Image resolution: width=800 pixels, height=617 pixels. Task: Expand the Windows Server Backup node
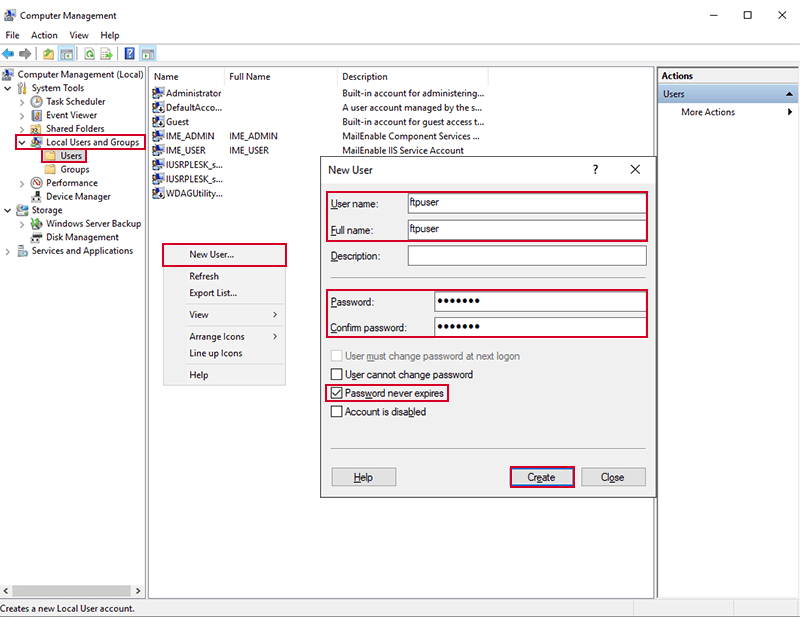pos(22,224)
